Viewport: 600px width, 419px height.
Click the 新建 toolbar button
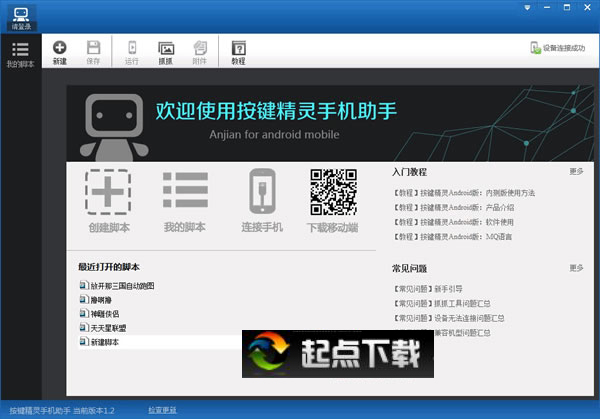[x=60, y=52]
